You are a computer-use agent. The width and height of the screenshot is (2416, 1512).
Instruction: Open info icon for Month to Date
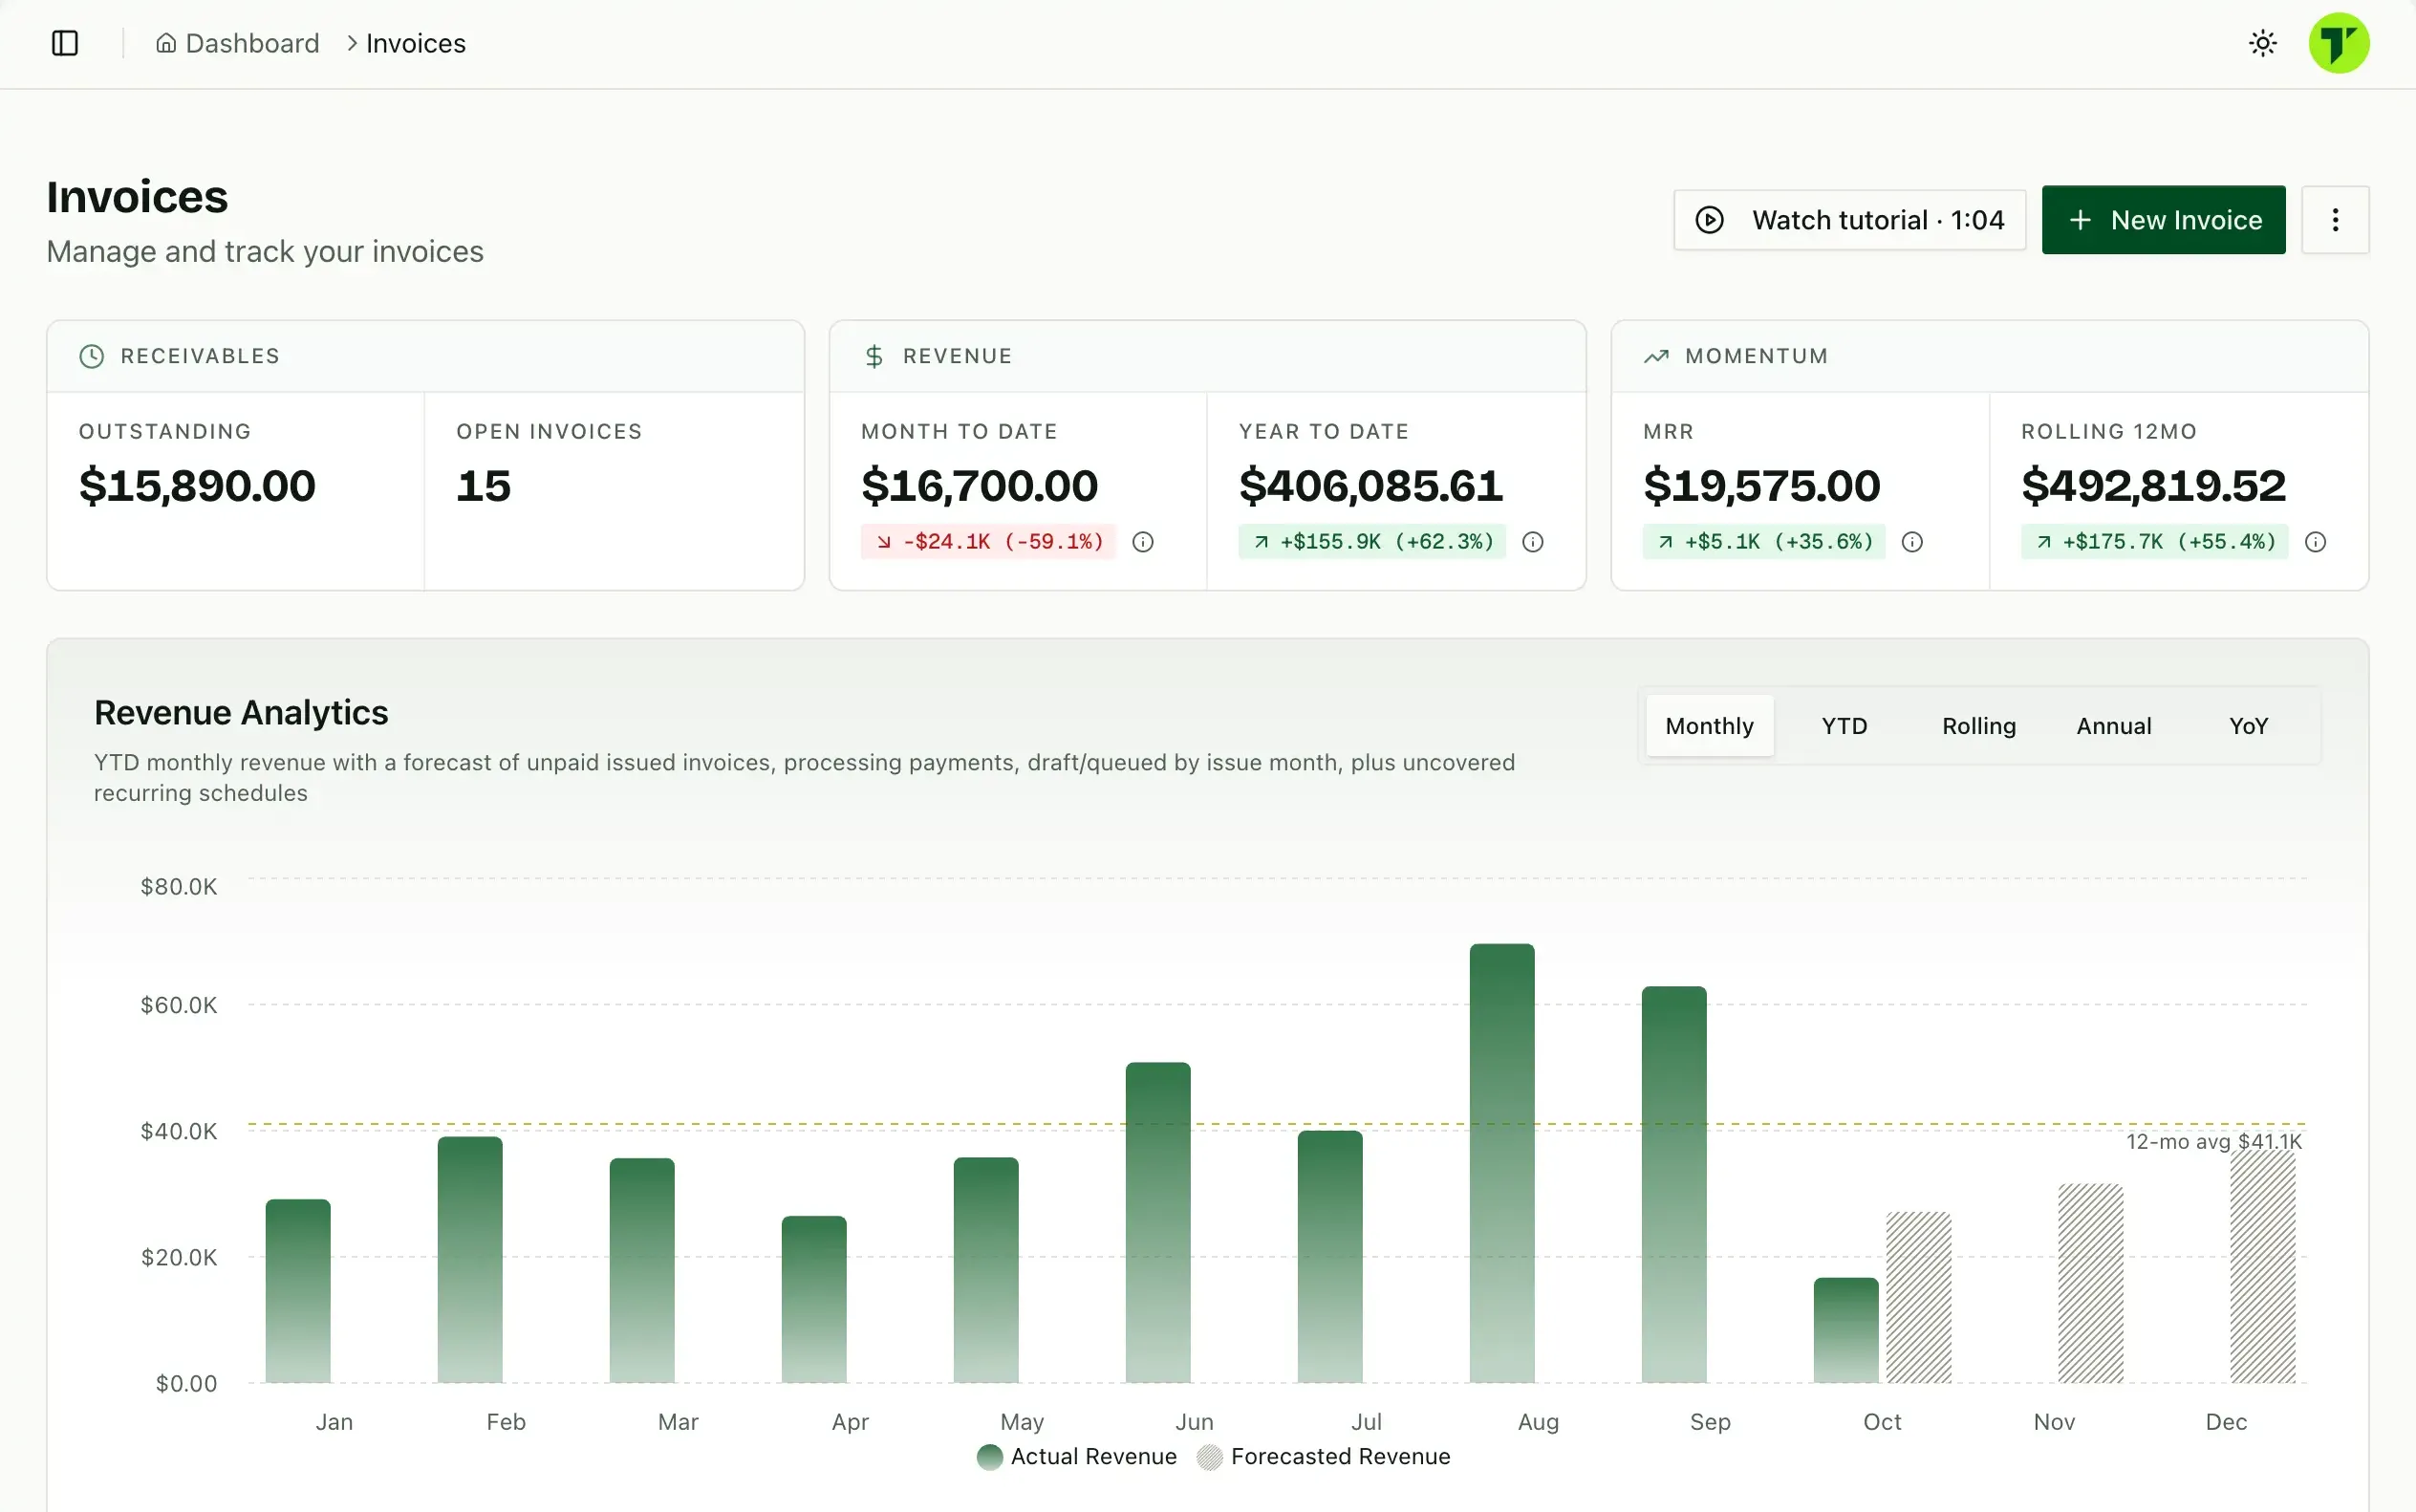coord(1143,542)
